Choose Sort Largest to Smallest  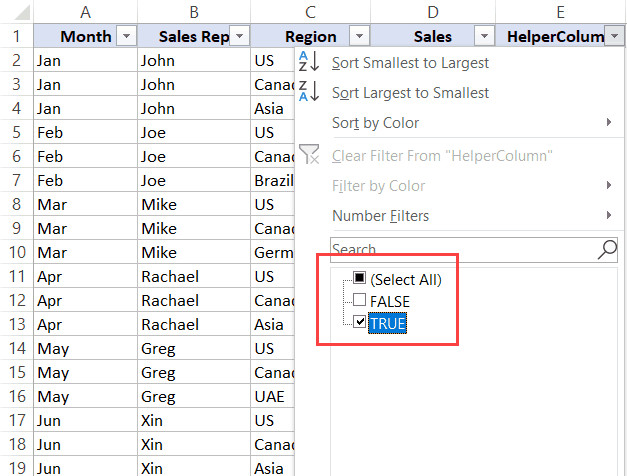click(x=410, y=93)
